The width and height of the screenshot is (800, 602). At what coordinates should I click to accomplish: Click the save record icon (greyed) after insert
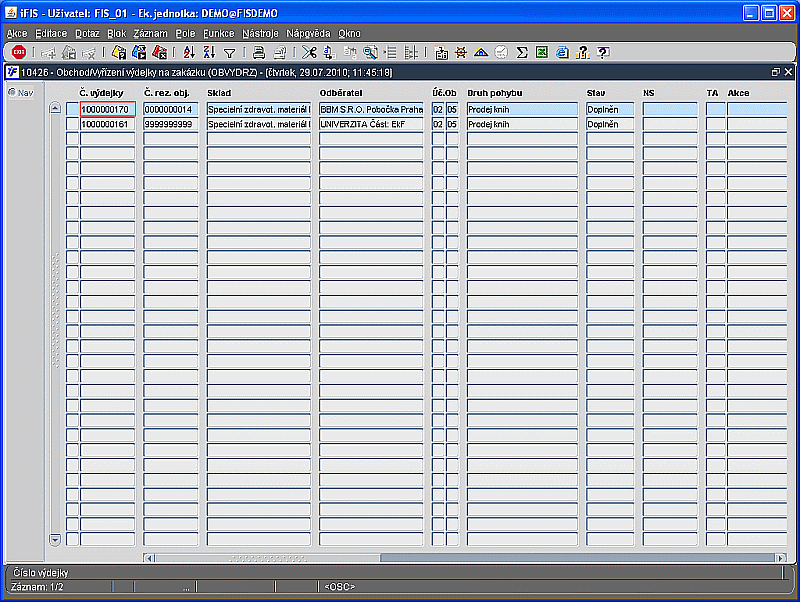[x=68, y=52]
